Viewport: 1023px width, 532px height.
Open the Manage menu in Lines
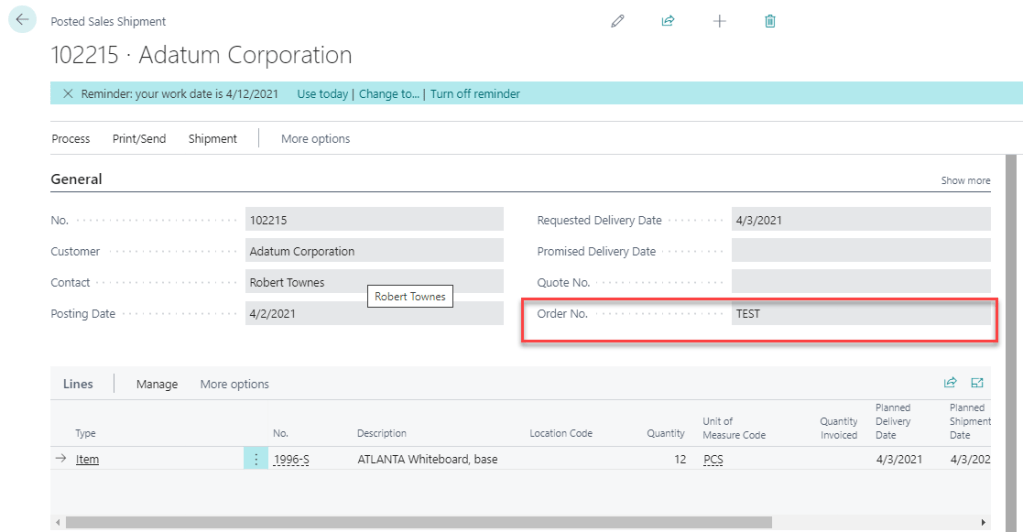[157, 384]
